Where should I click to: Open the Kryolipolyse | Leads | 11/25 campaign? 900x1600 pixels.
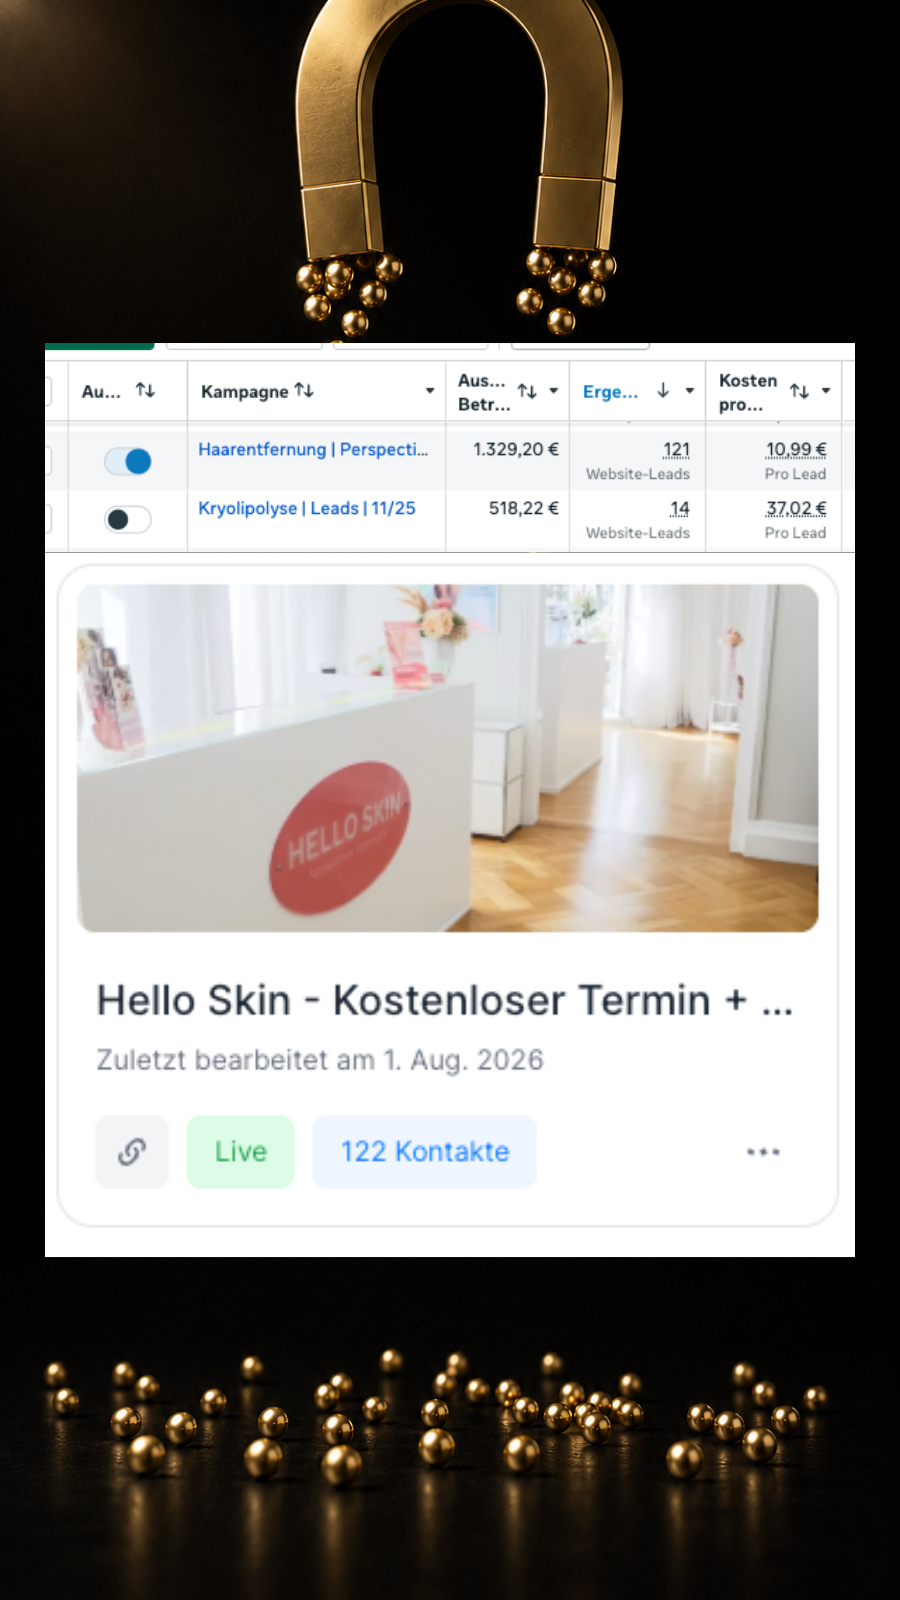(x=307, y=508)
